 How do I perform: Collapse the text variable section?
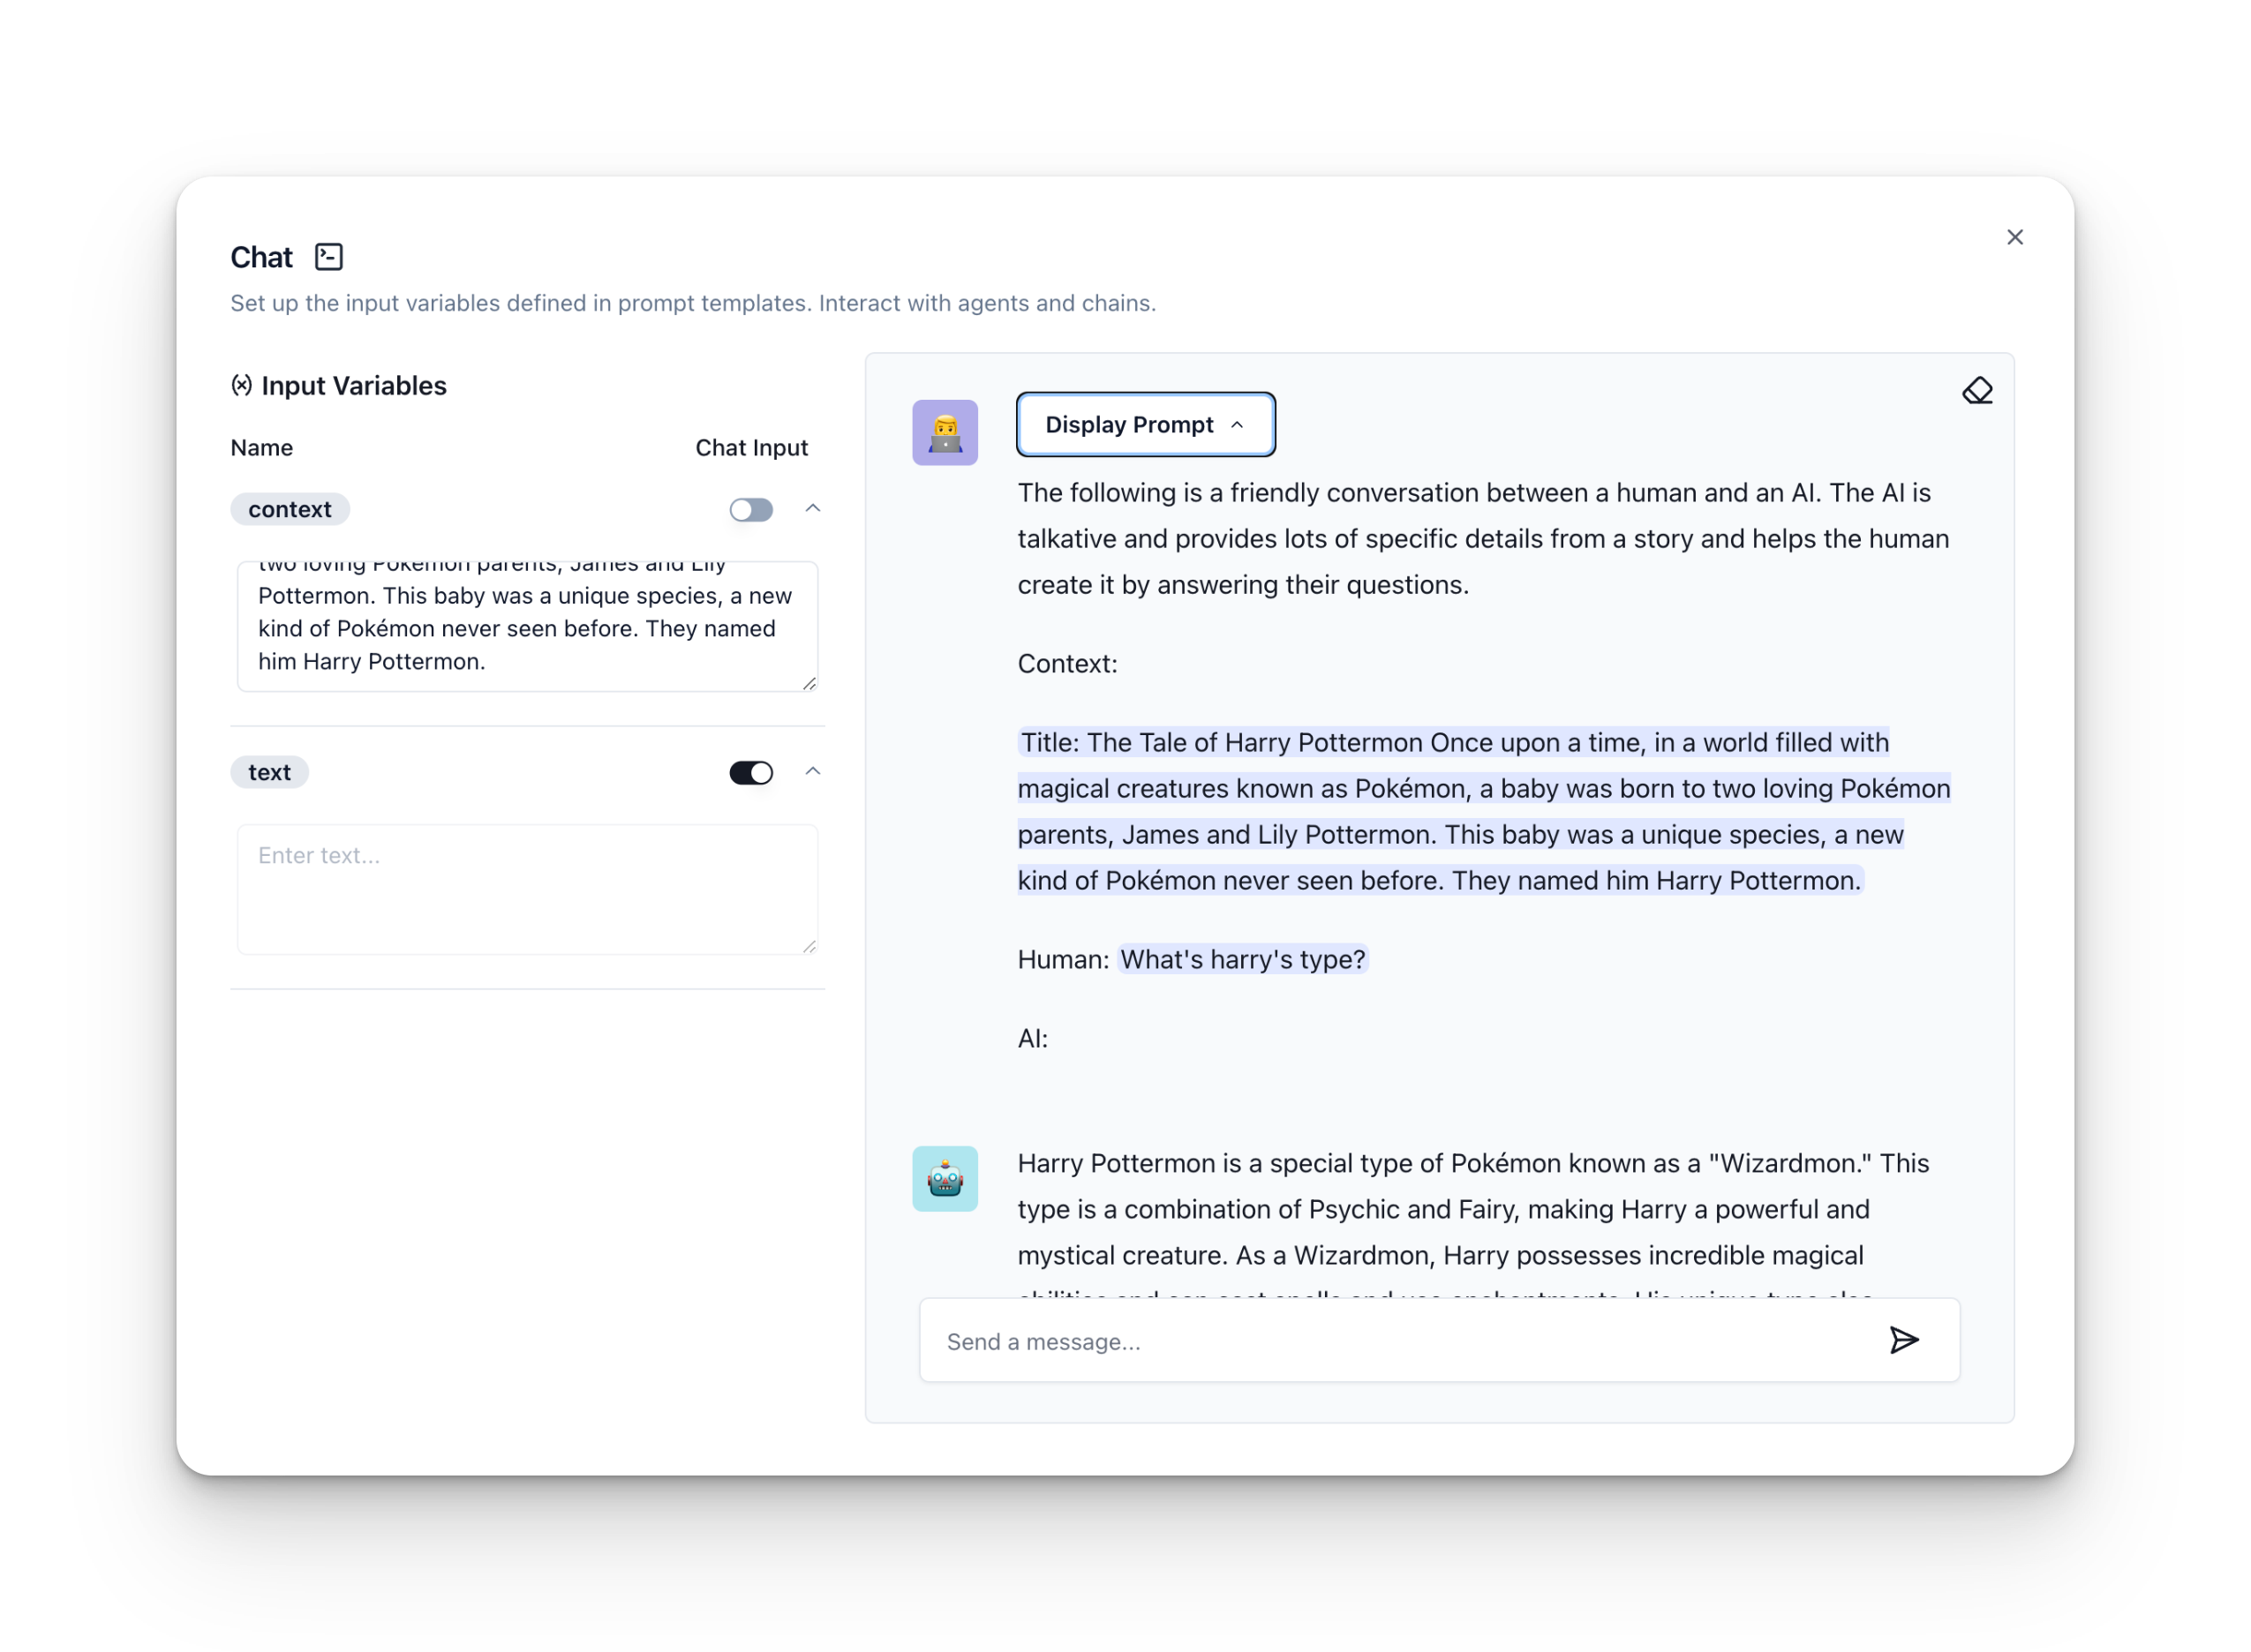(x=812, y=772)
